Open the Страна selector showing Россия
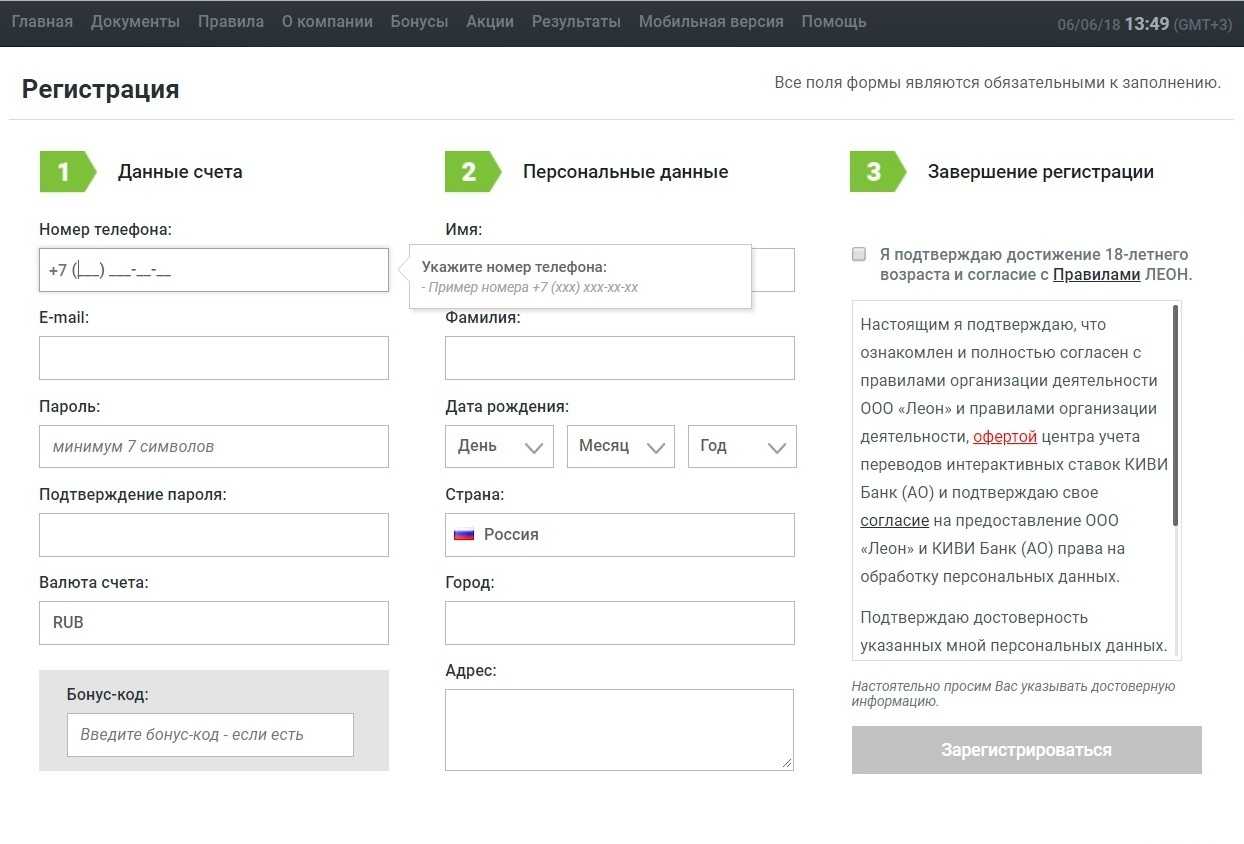The image size is (1244, 844). coord(620,535)
